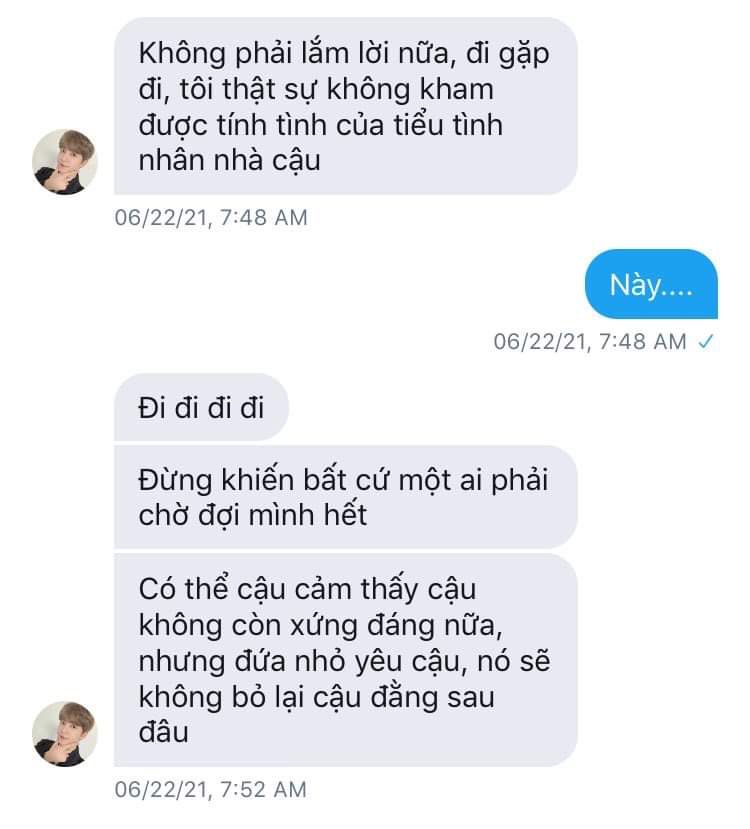The image size is (750, 829).
Task: Click 'không bỏ lại cậu đằng sau' line
Action: pos(316,697)
